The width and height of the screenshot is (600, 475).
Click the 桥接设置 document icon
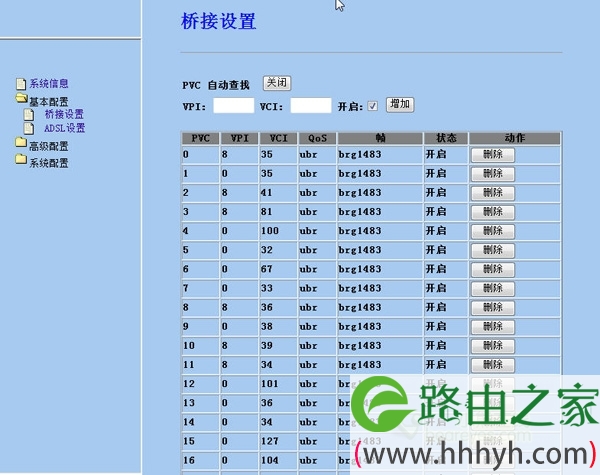tap(29, 114)
